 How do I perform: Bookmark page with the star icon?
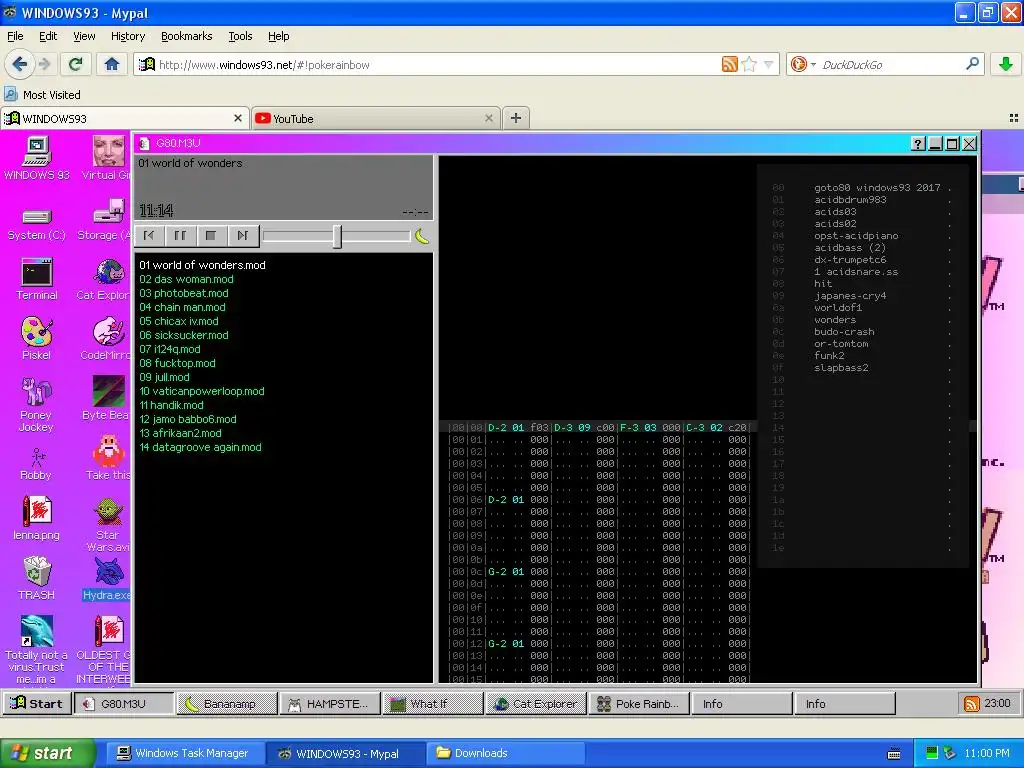750,64
